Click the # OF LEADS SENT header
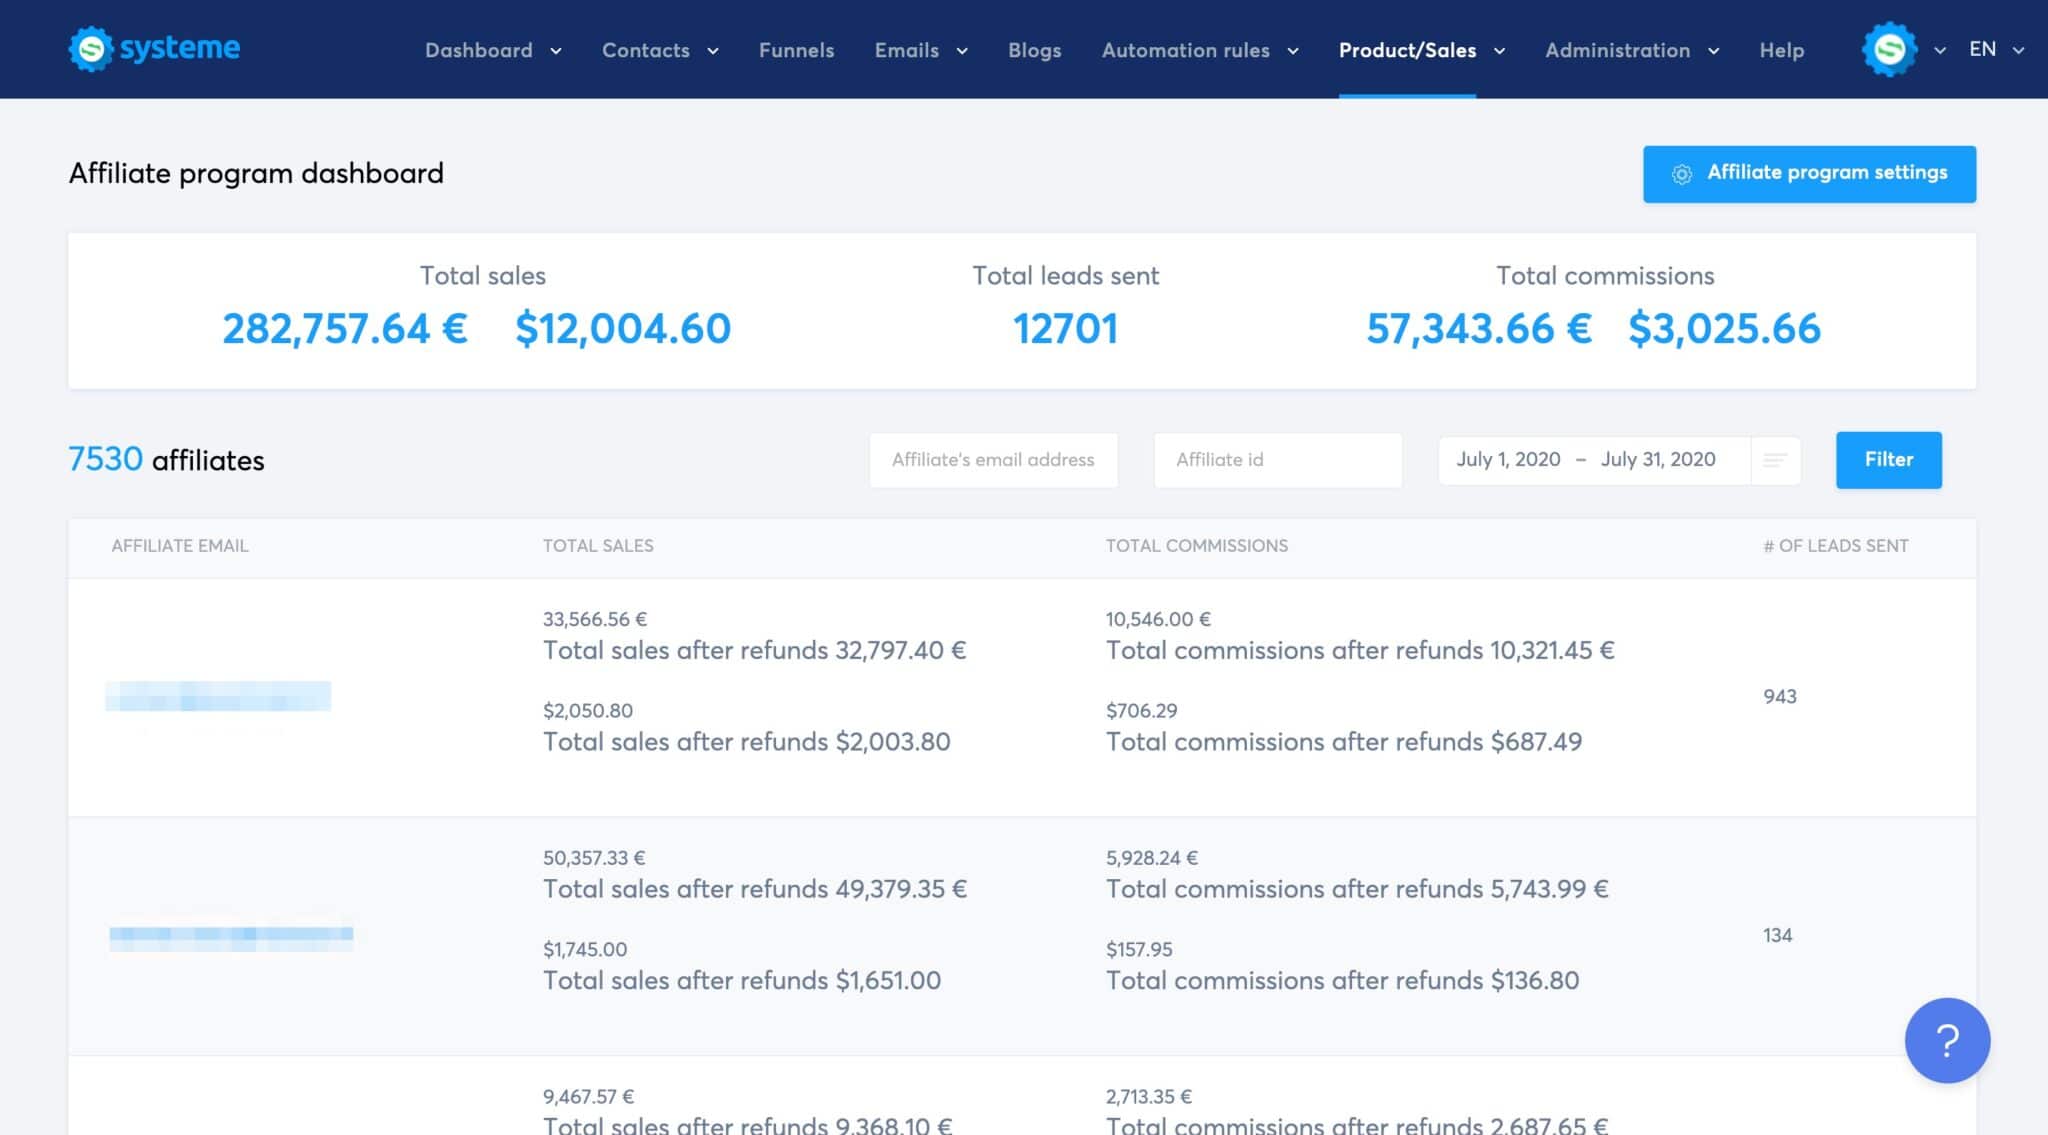Image resolution: width=2048 pixels, height=1135 pixels. [1835, 546]
